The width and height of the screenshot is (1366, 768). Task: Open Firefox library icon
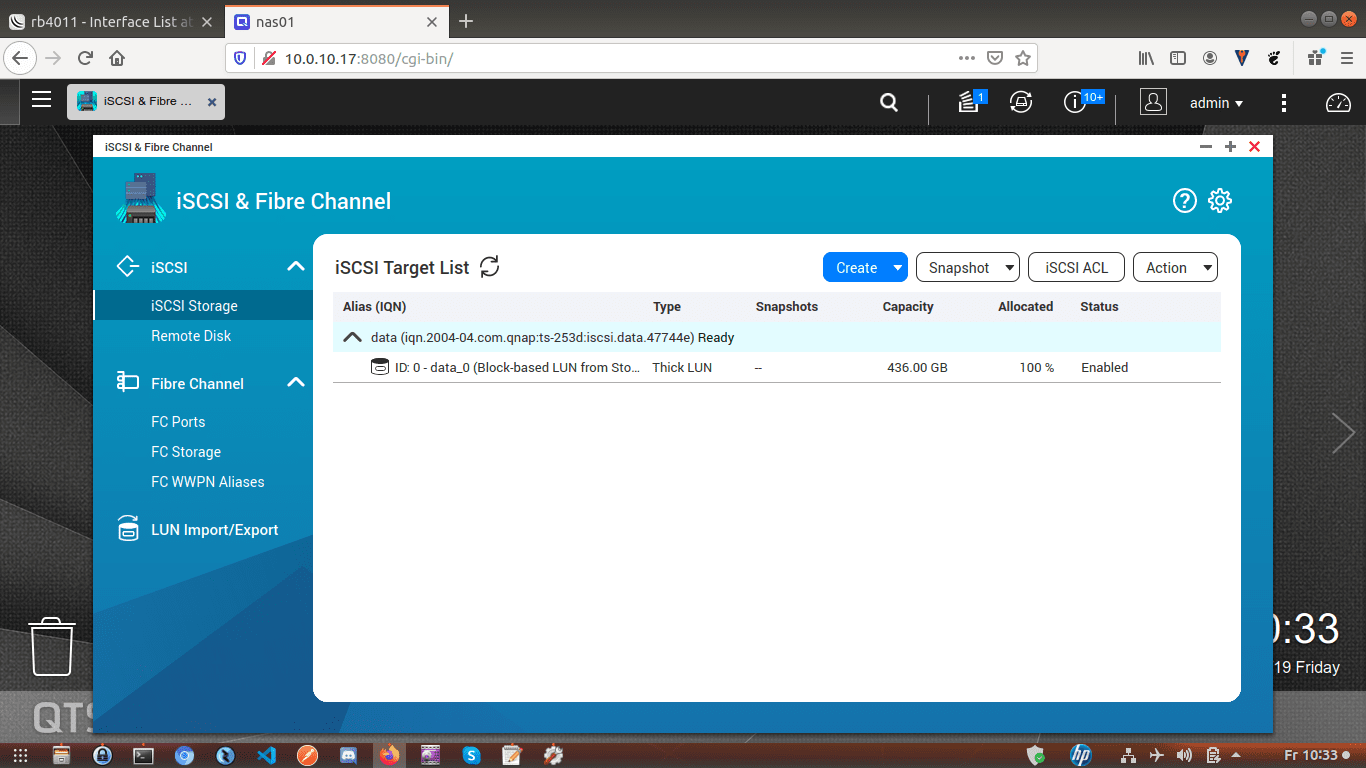coord(1146,58)
